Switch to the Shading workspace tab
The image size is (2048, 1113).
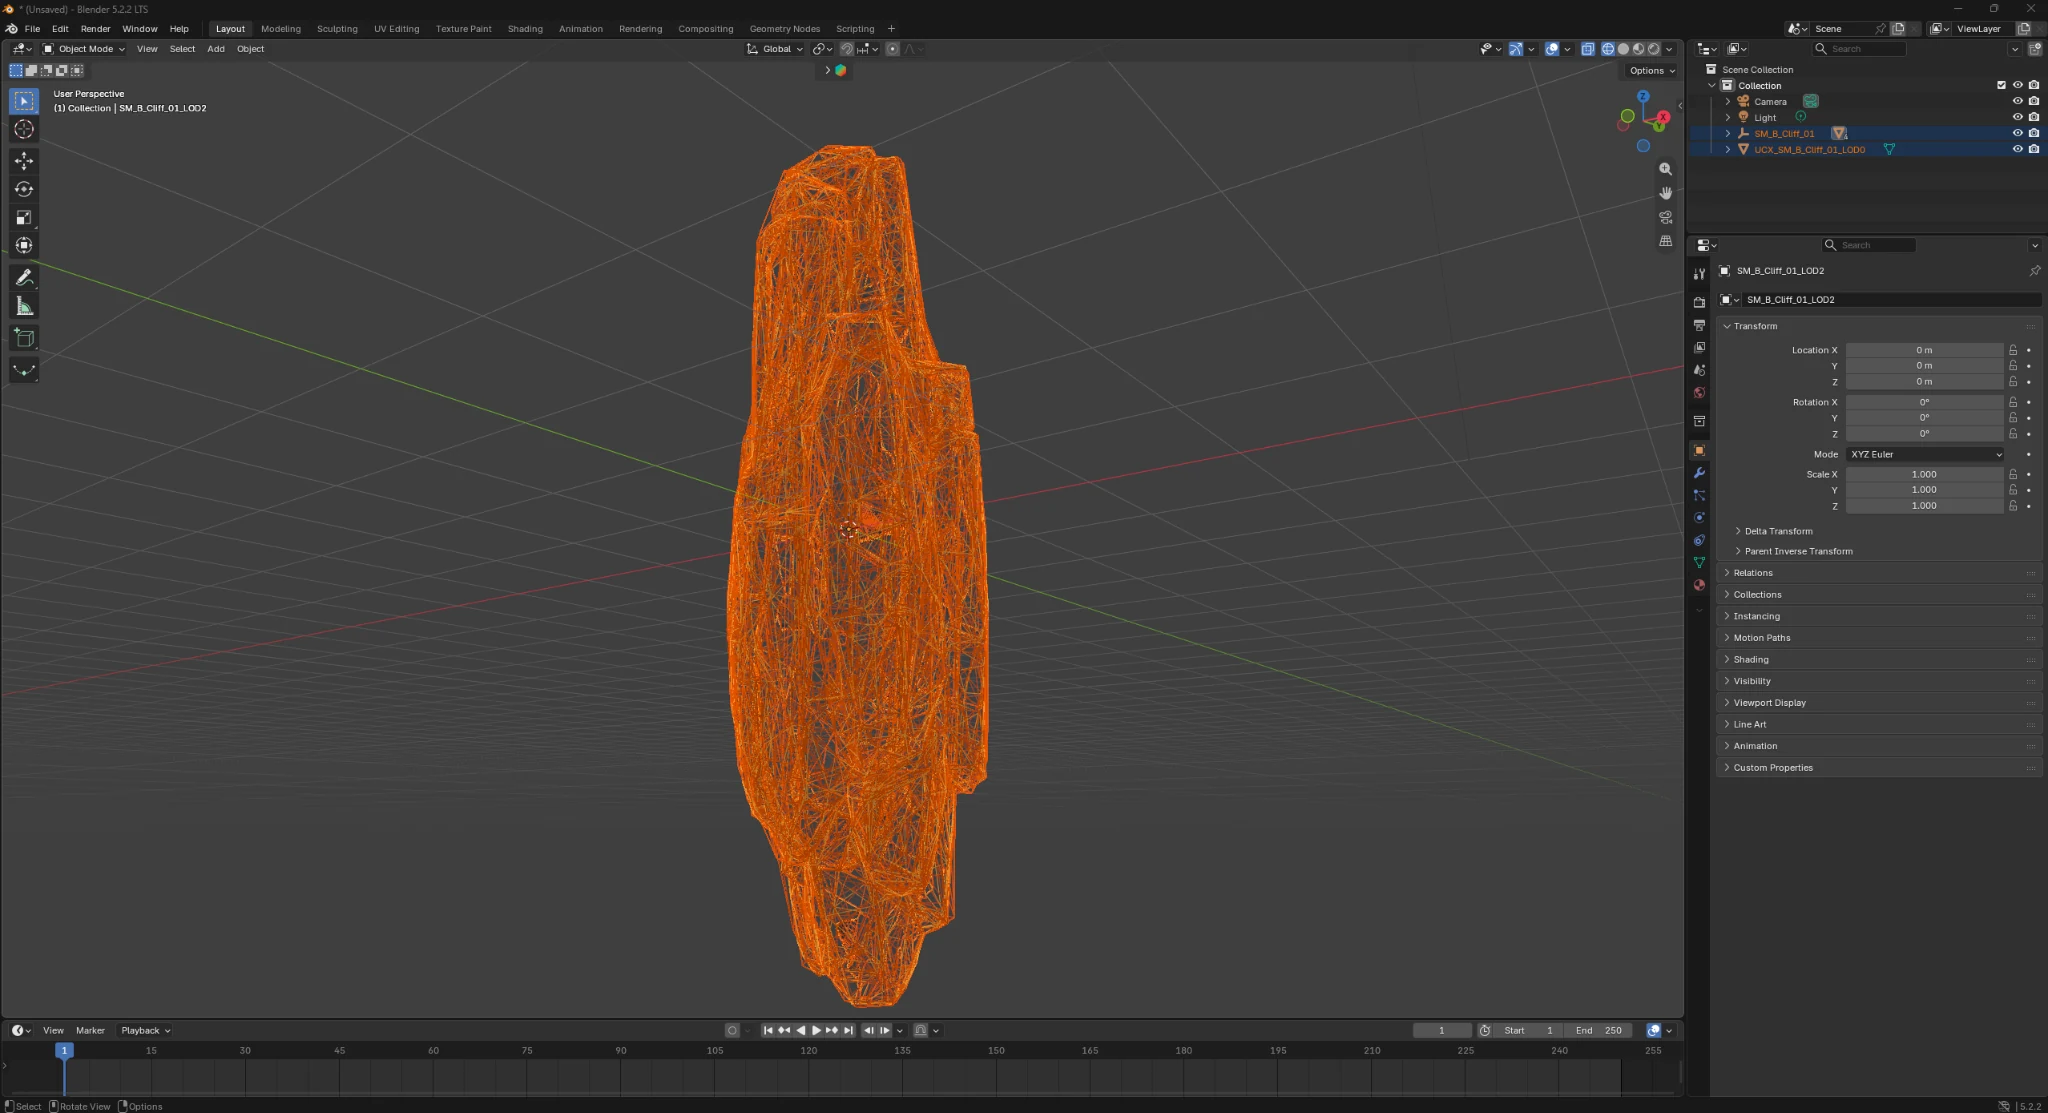(x=525, y=29)
